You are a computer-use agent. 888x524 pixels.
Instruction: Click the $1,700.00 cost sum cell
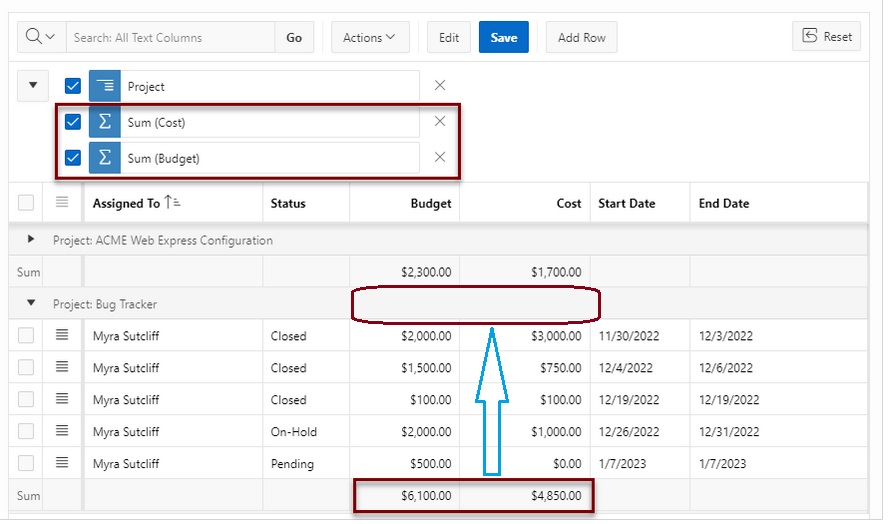(525, 271)
